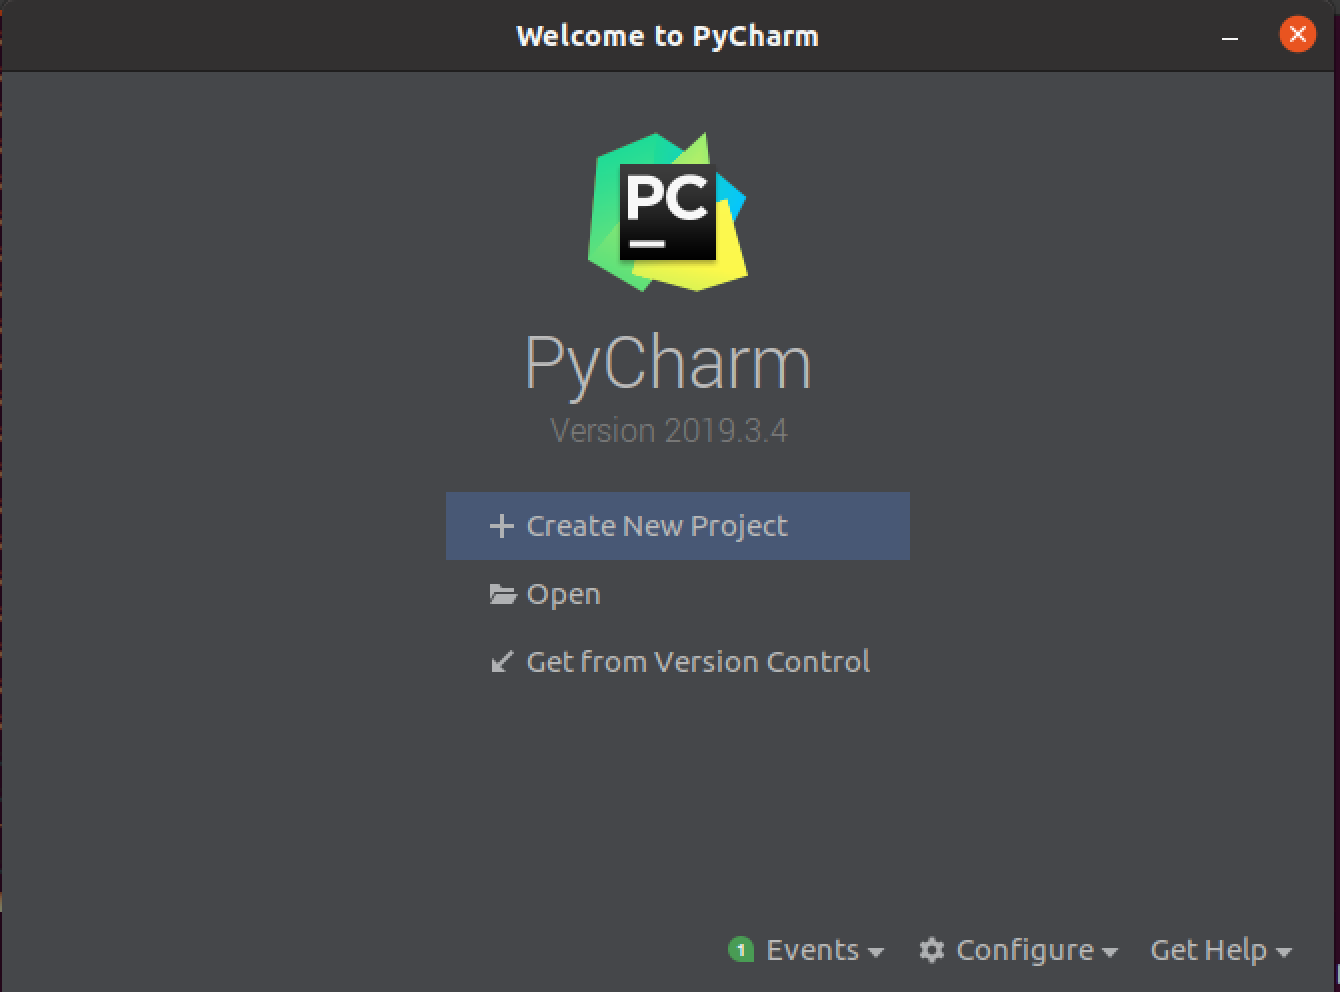Image resolution: width=1340 pixels, height=992 pixels.
Task: Click the green Events notification badge
Action: (741, 950)
